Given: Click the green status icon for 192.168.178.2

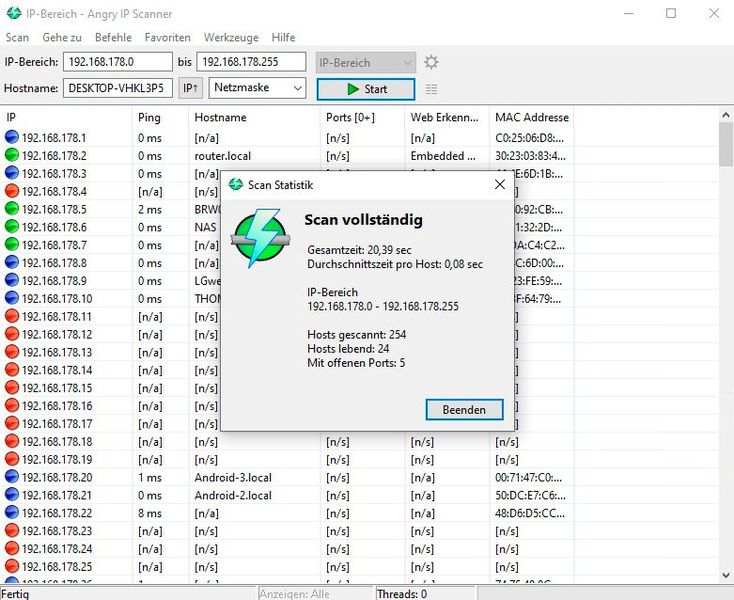Looking at the screenshot, I should [x=12, y=155].
